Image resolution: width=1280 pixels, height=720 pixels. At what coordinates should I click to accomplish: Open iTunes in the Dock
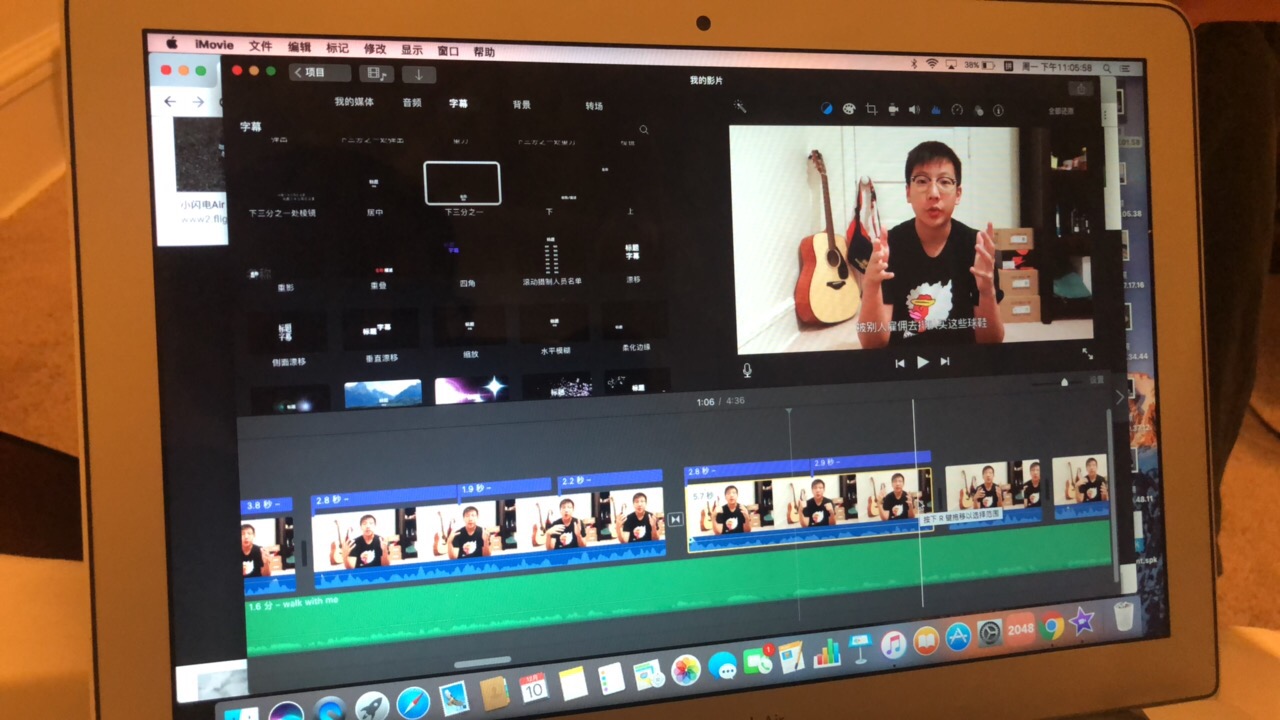click(893, 645)
